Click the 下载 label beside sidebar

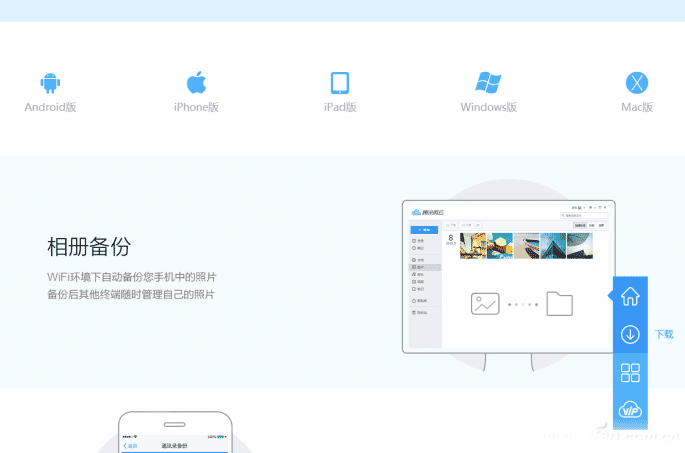[664, 335]
